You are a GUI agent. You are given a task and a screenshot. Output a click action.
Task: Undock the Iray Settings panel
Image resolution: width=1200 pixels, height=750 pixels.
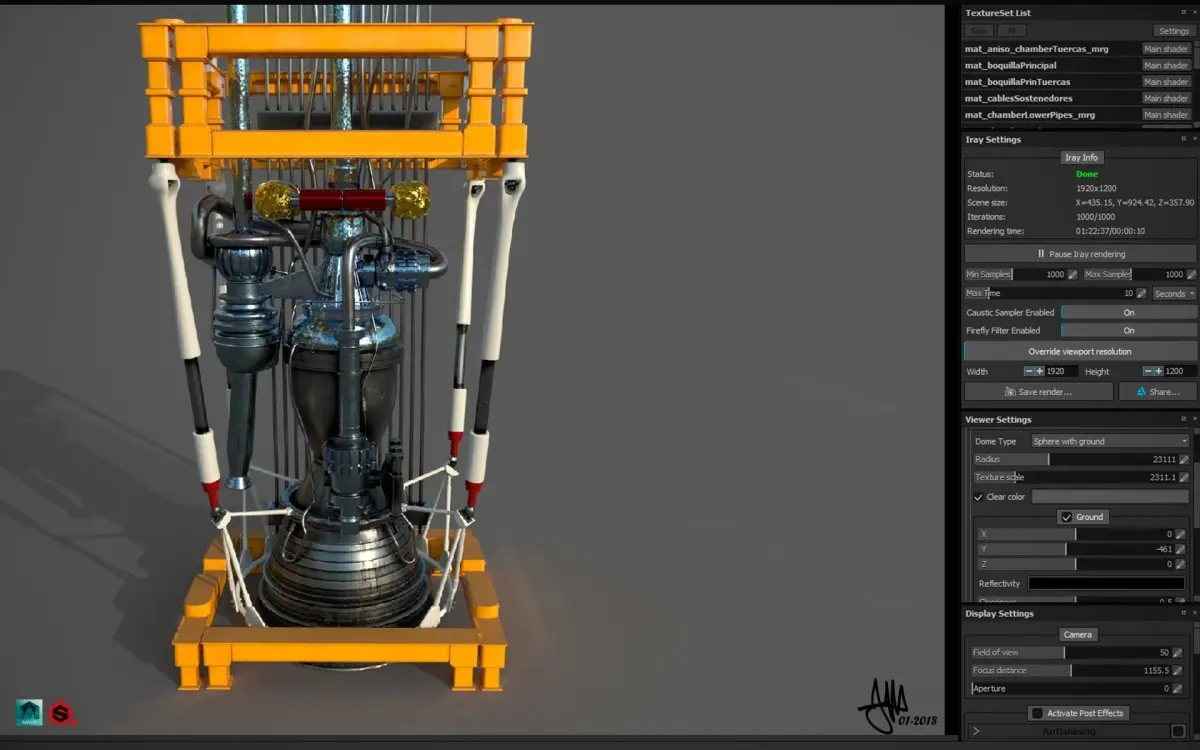pyautogui.click(x=1183, y=139)
